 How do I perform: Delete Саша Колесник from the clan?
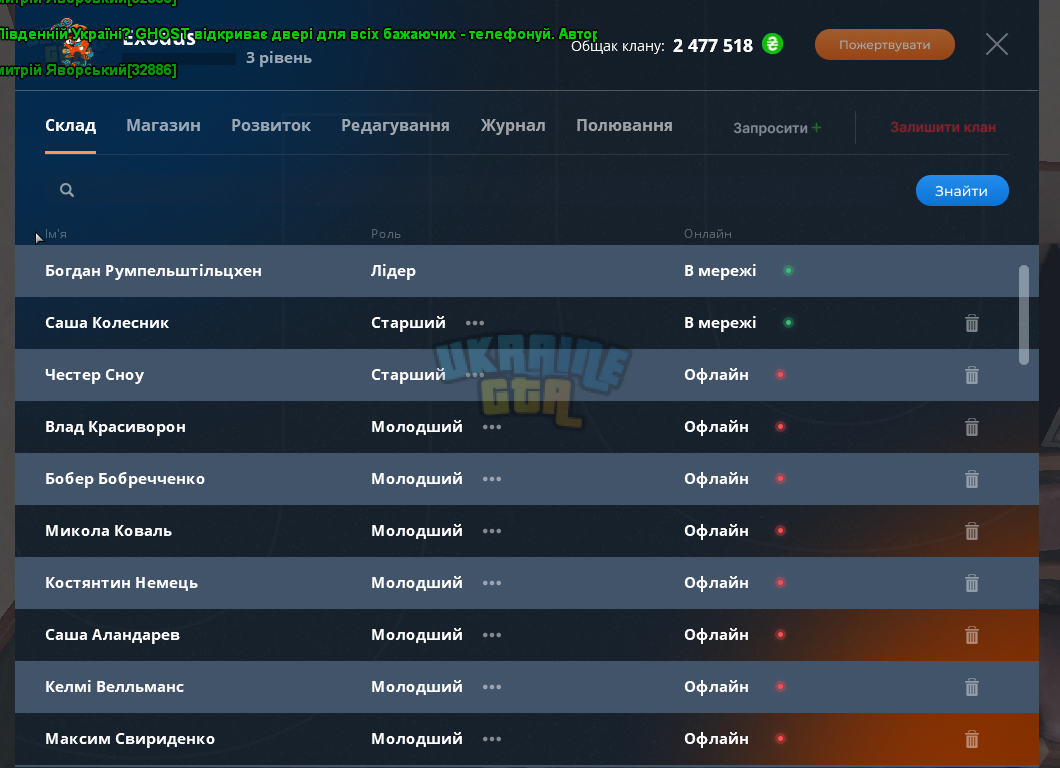pos(971,323)
